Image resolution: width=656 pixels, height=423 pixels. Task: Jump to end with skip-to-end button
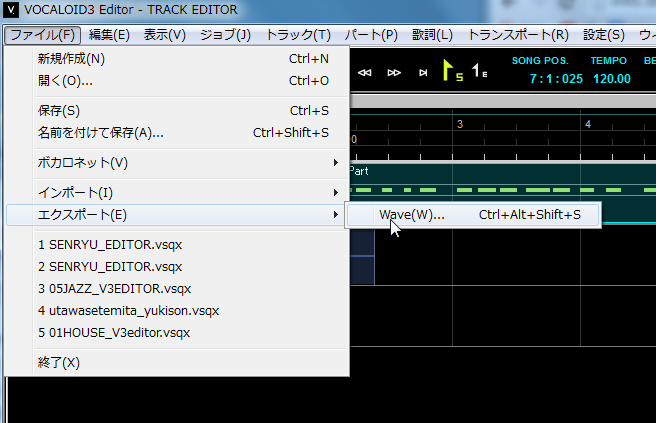[423, 73]
